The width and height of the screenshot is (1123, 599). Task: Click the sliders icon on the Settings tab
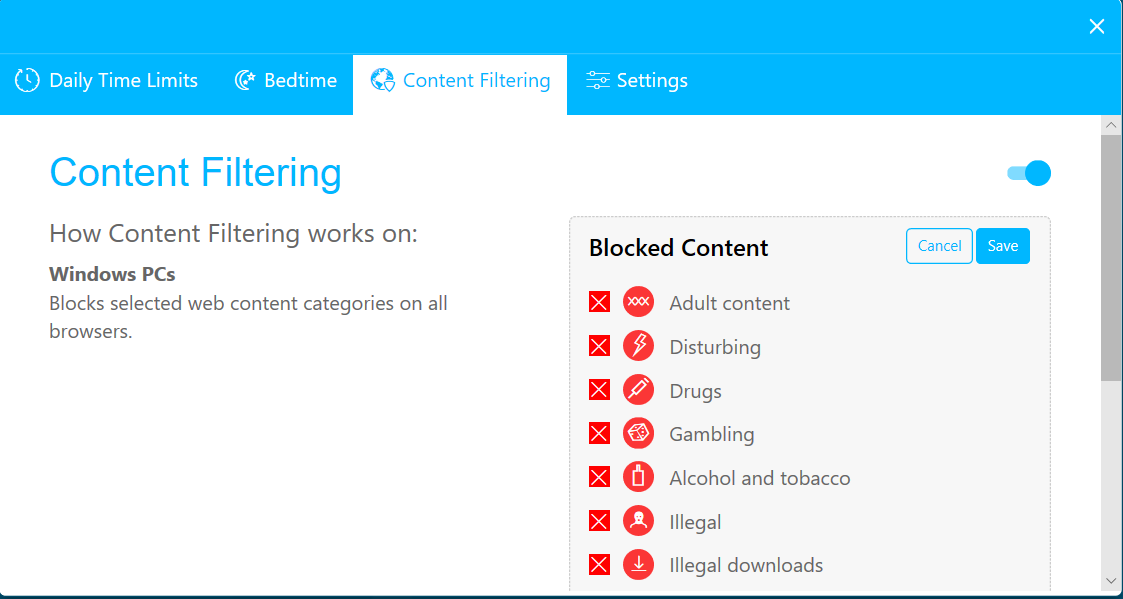pos(598,79)
